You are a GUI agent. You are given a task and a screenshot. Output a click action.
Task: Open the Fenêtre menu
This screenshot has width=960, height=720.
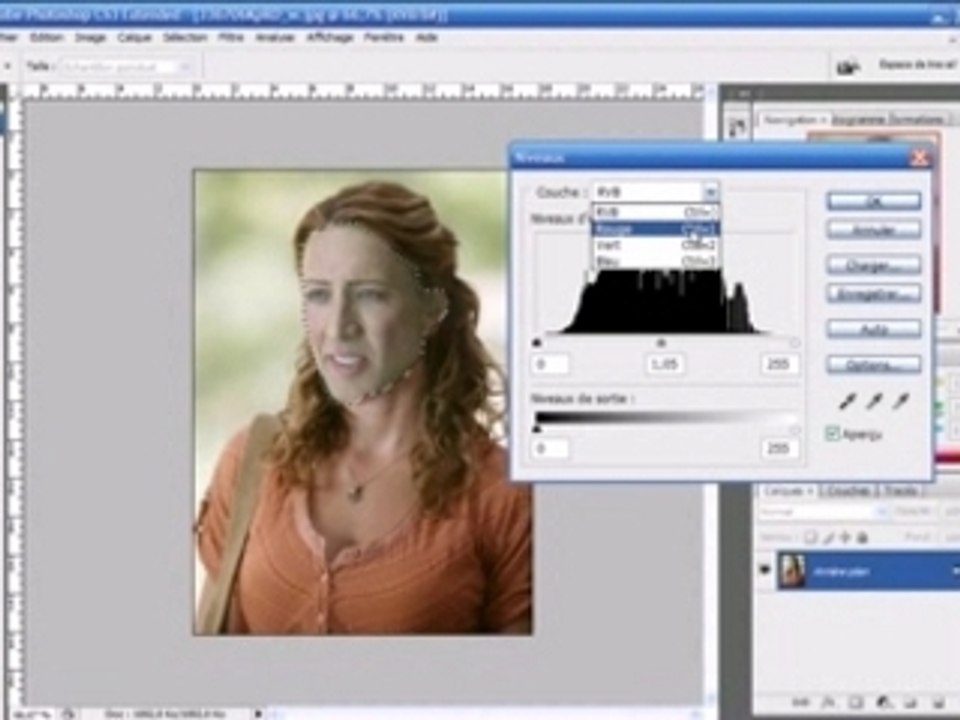tap(383, 37)
